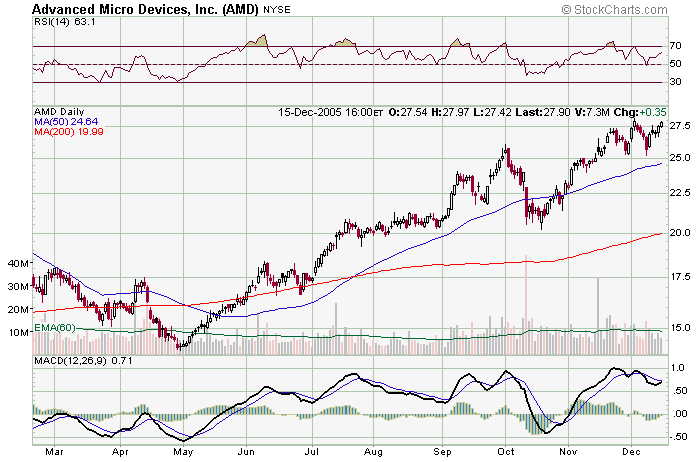Select the RSI scale value 30

[x=675, y=82]
